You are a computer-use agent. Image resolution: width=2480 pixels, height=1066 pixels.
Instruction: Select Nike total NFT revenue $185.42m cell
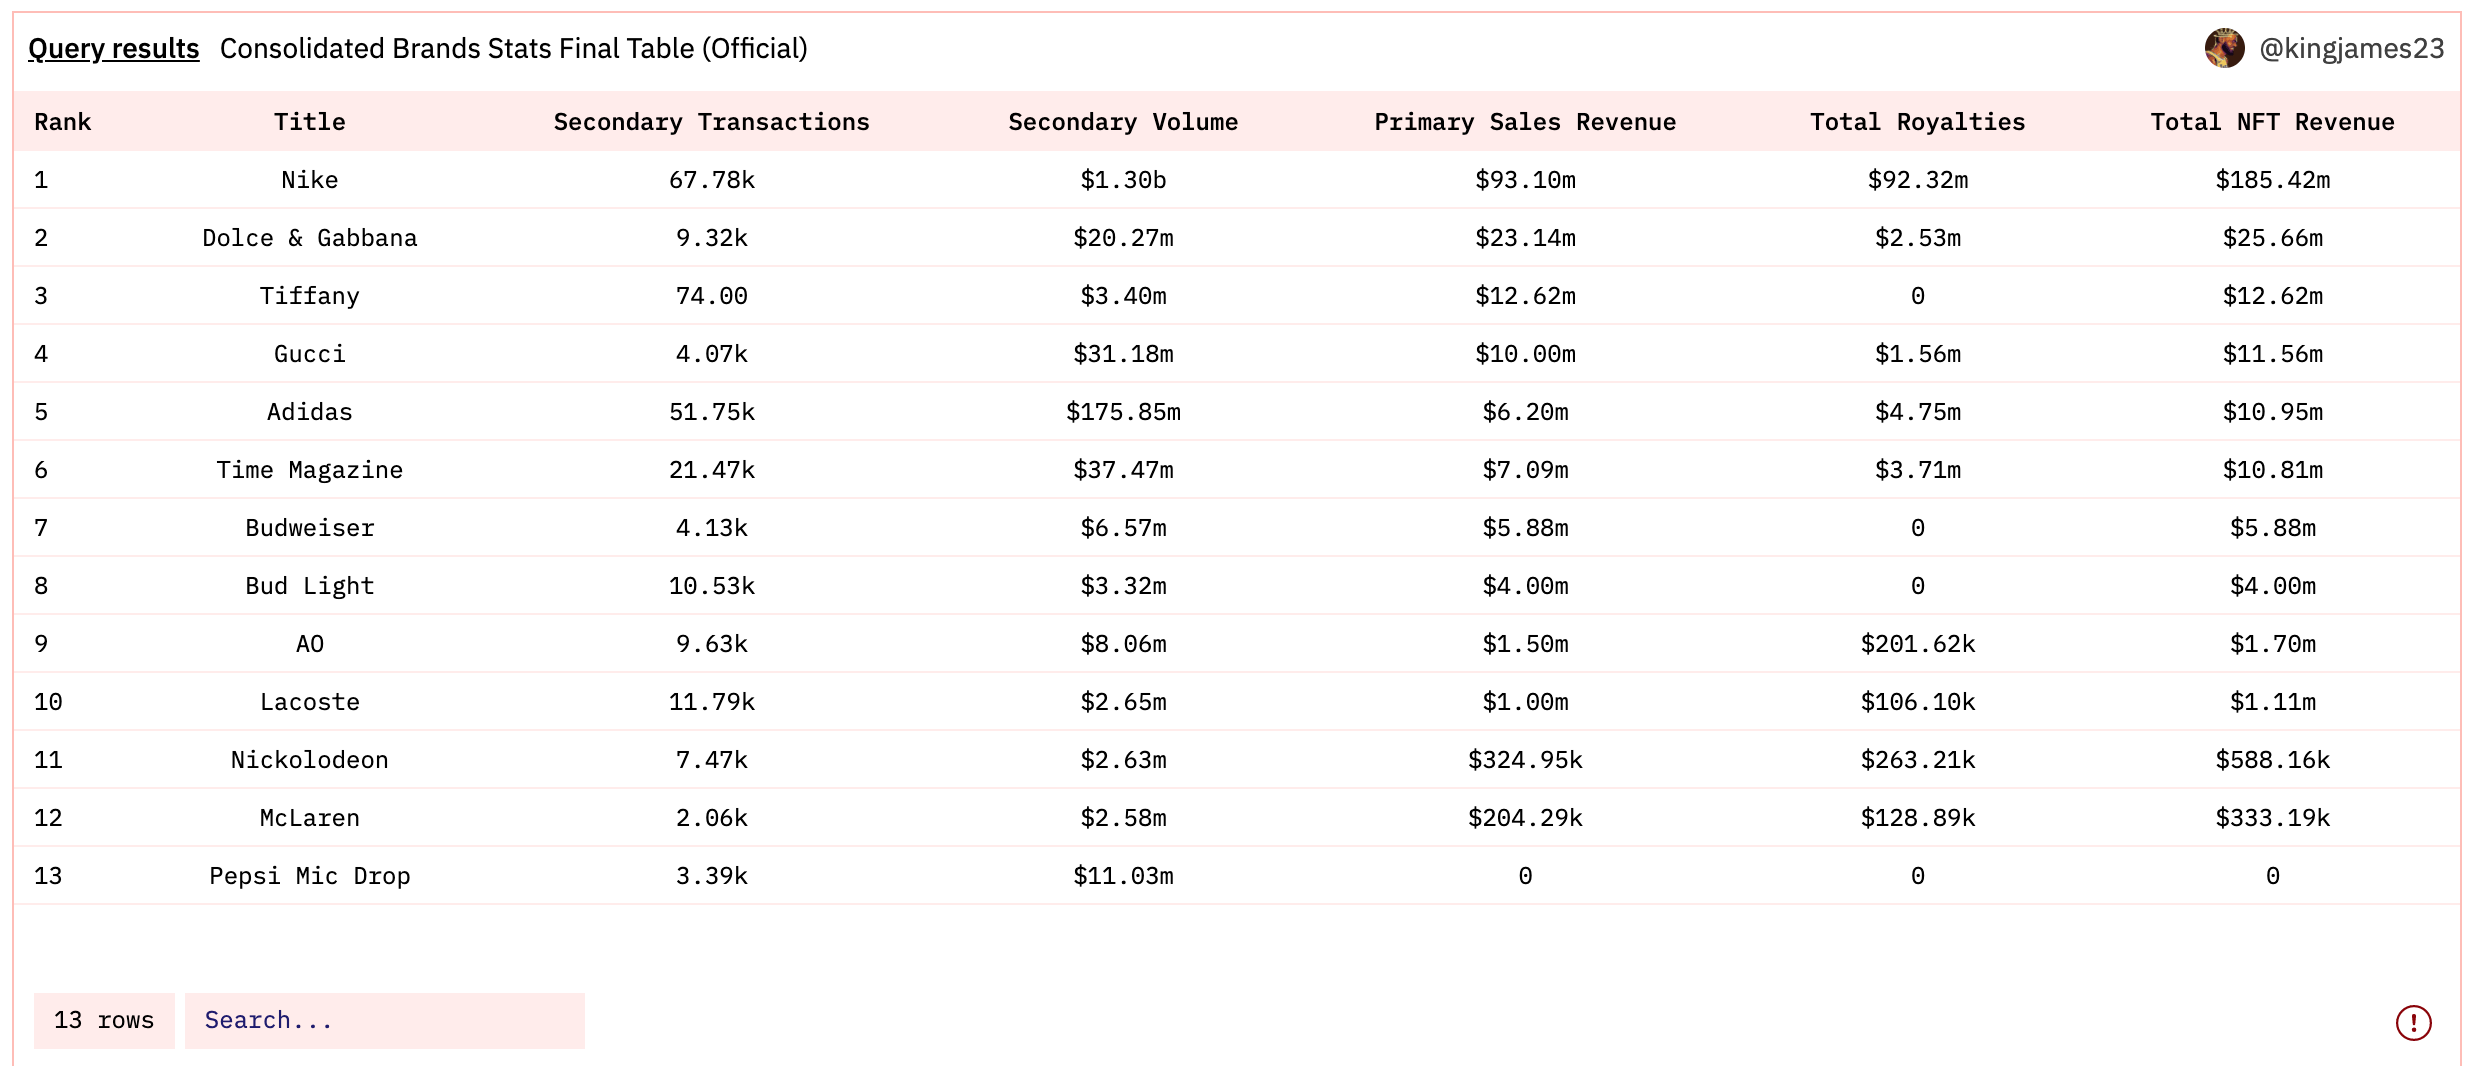[2272, 180]
